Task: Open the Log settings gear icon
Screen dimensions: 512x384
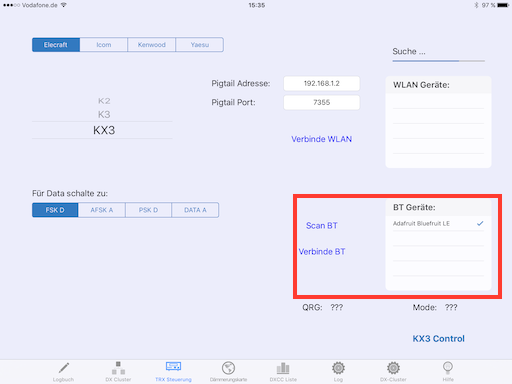Action: tap(338, 368)
